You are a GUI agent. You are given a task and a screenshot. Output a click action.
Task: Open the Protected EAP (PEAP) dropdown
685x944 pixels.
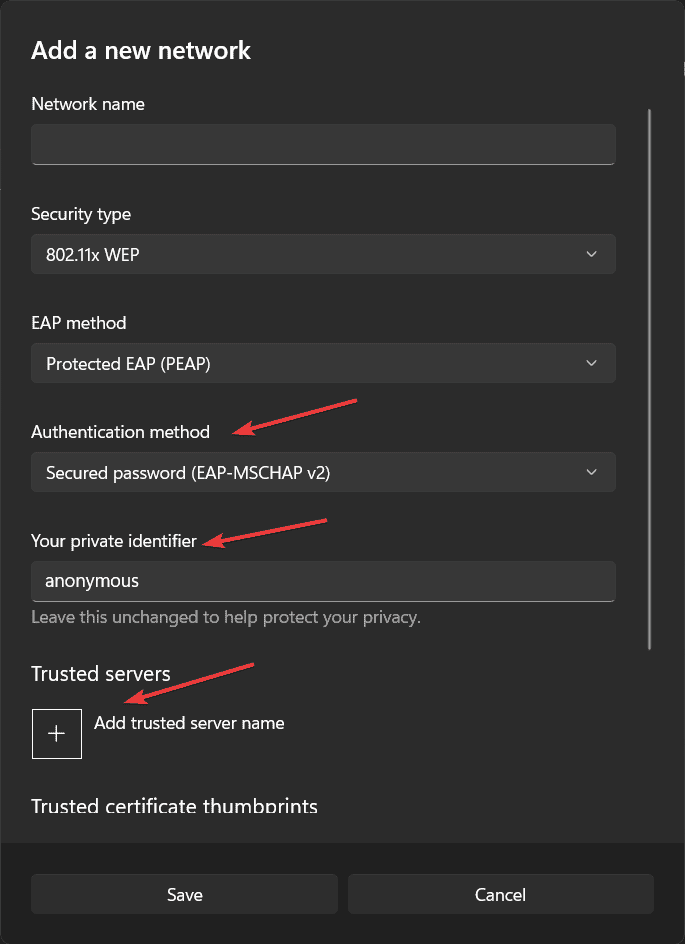point(323,363)
